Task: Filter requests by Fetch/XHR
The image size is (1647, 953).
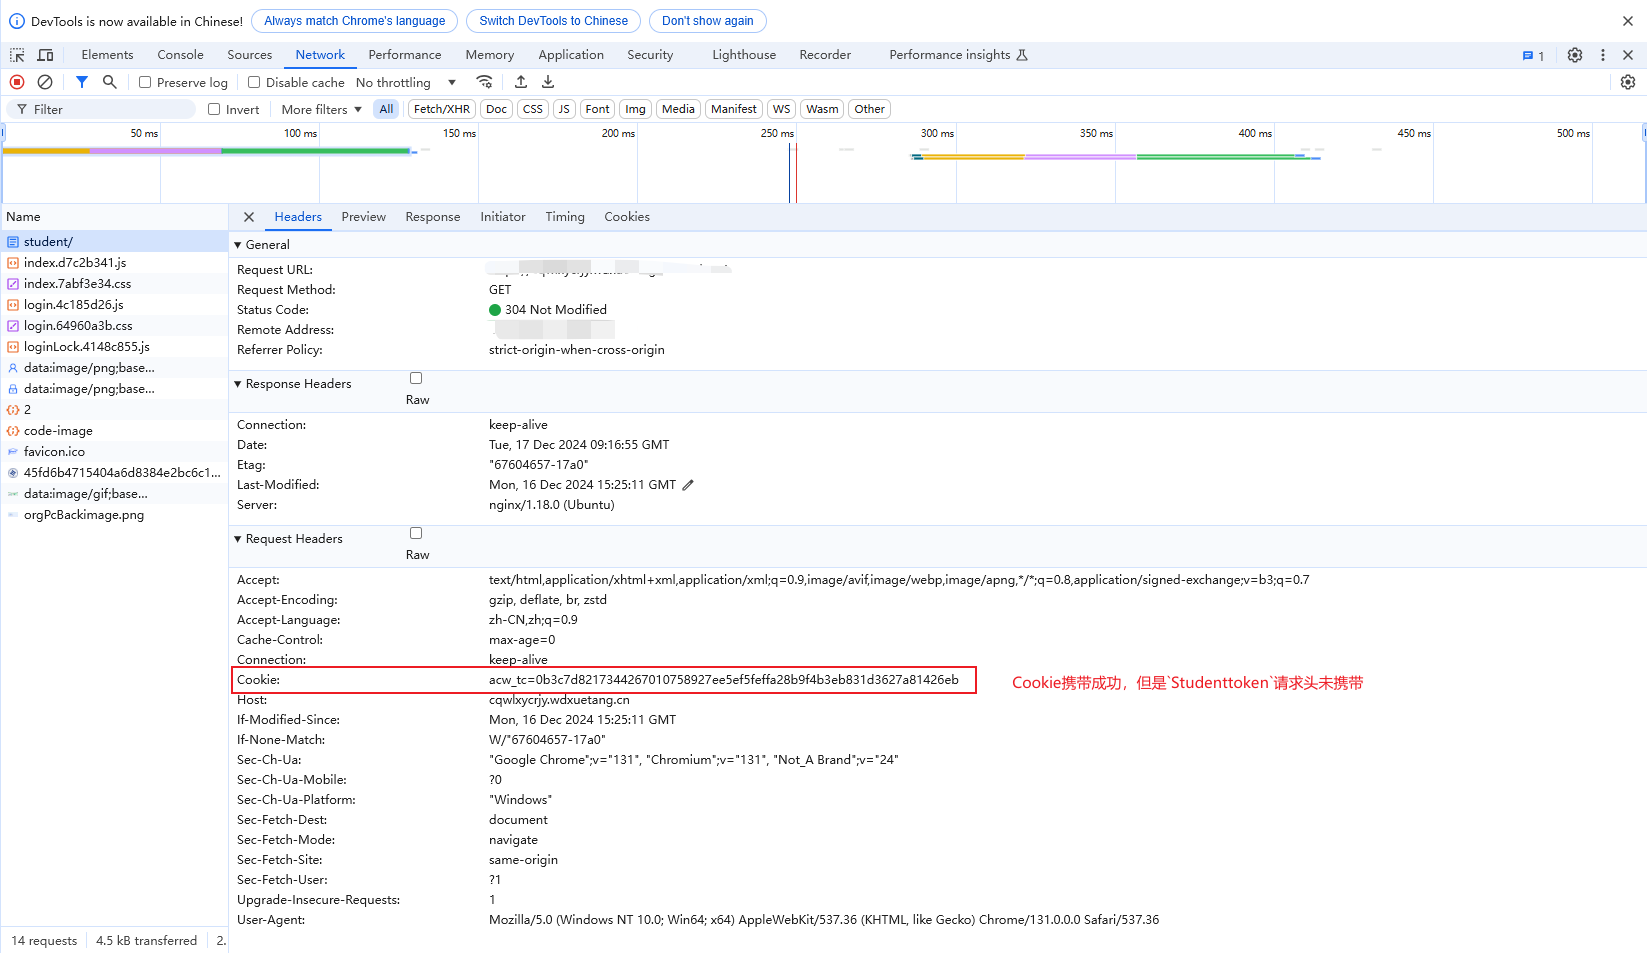Action: pos(442,109)
